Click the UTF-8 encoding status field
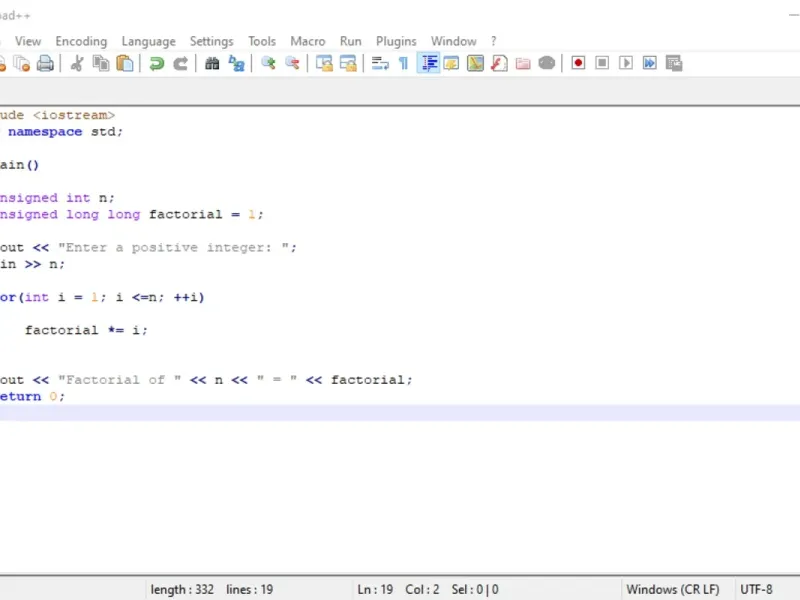This screenshot has height=600, width=800. pos(755,589)
